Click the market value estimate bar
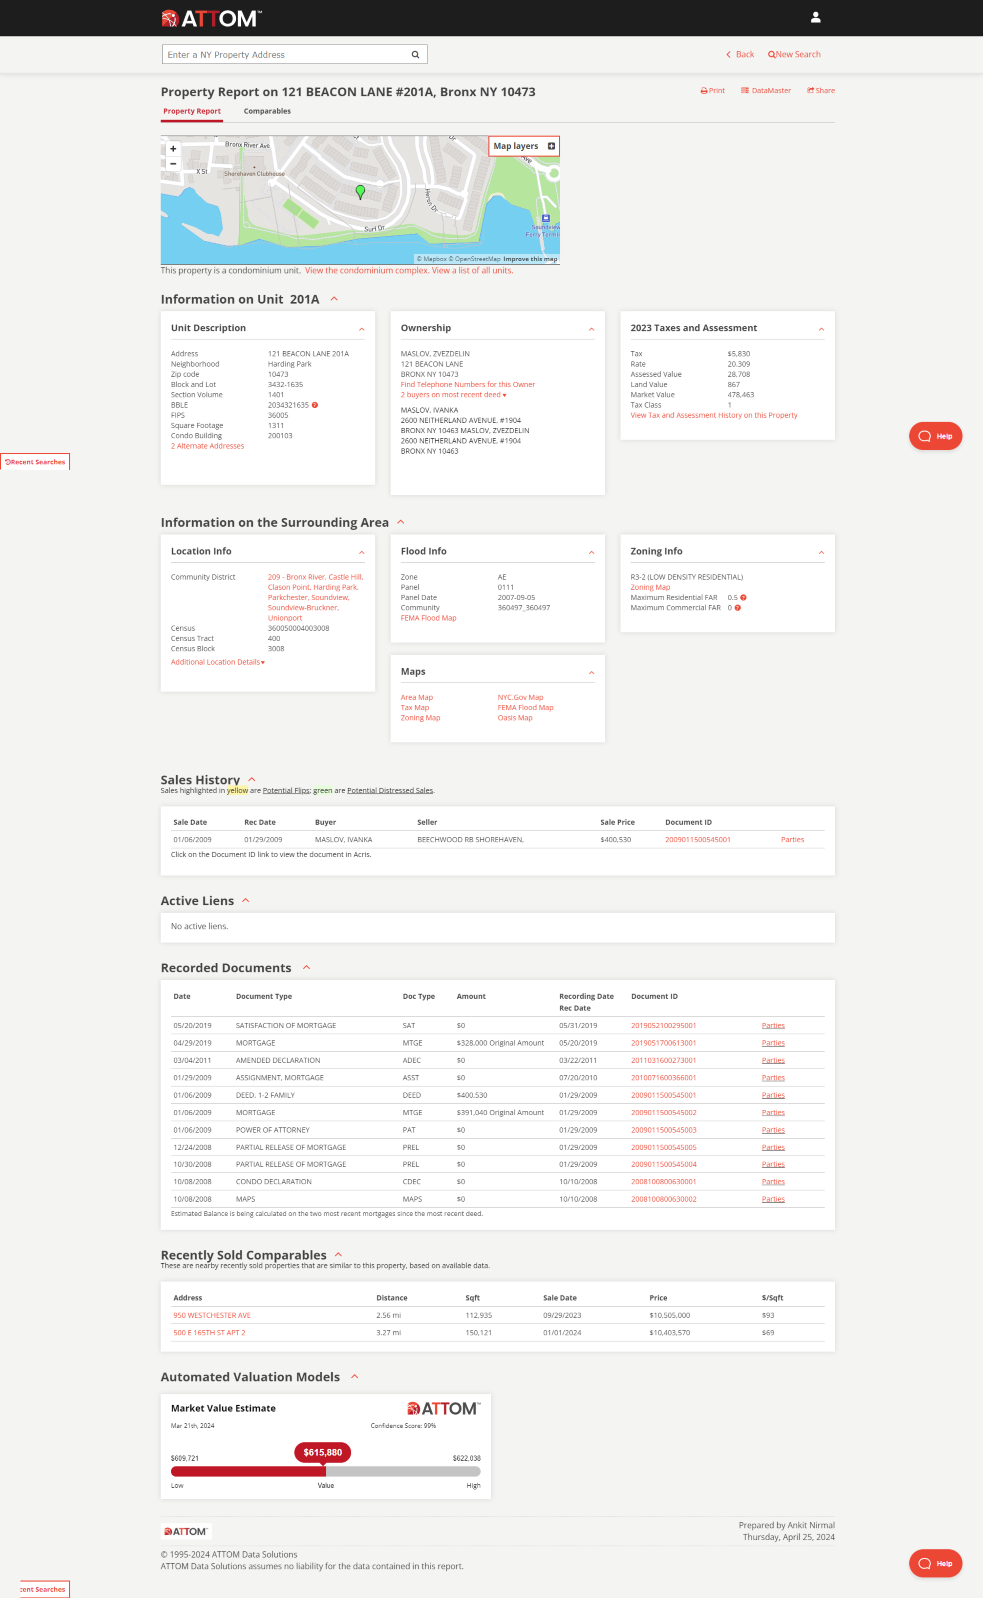The height and width of the screenshot is (1600, 983). pyautogui.click(x=325, y=1471)
